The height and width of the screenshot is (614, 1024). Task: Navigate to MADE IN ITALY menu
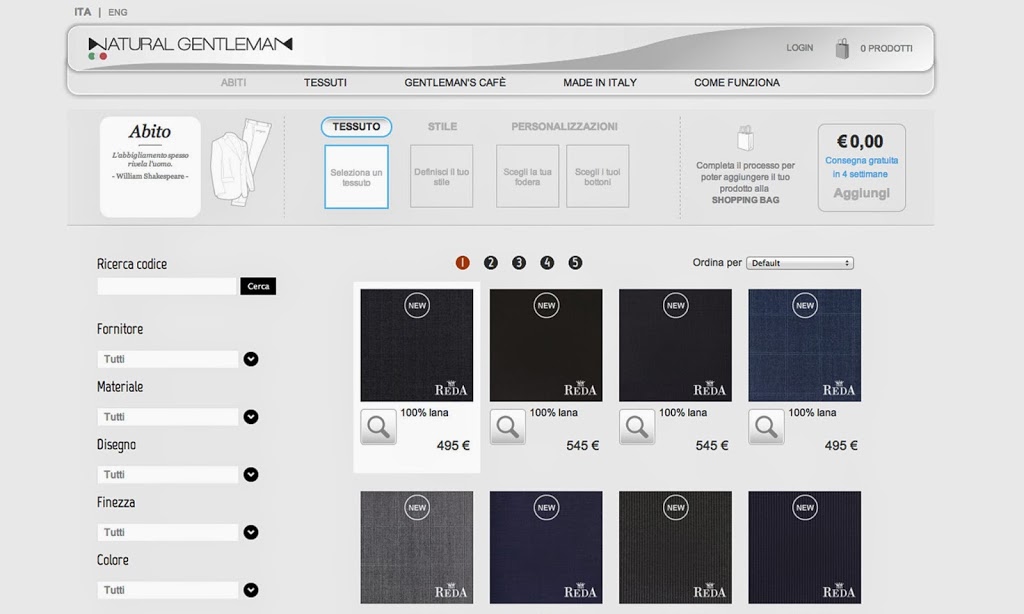tap(599, 82)
